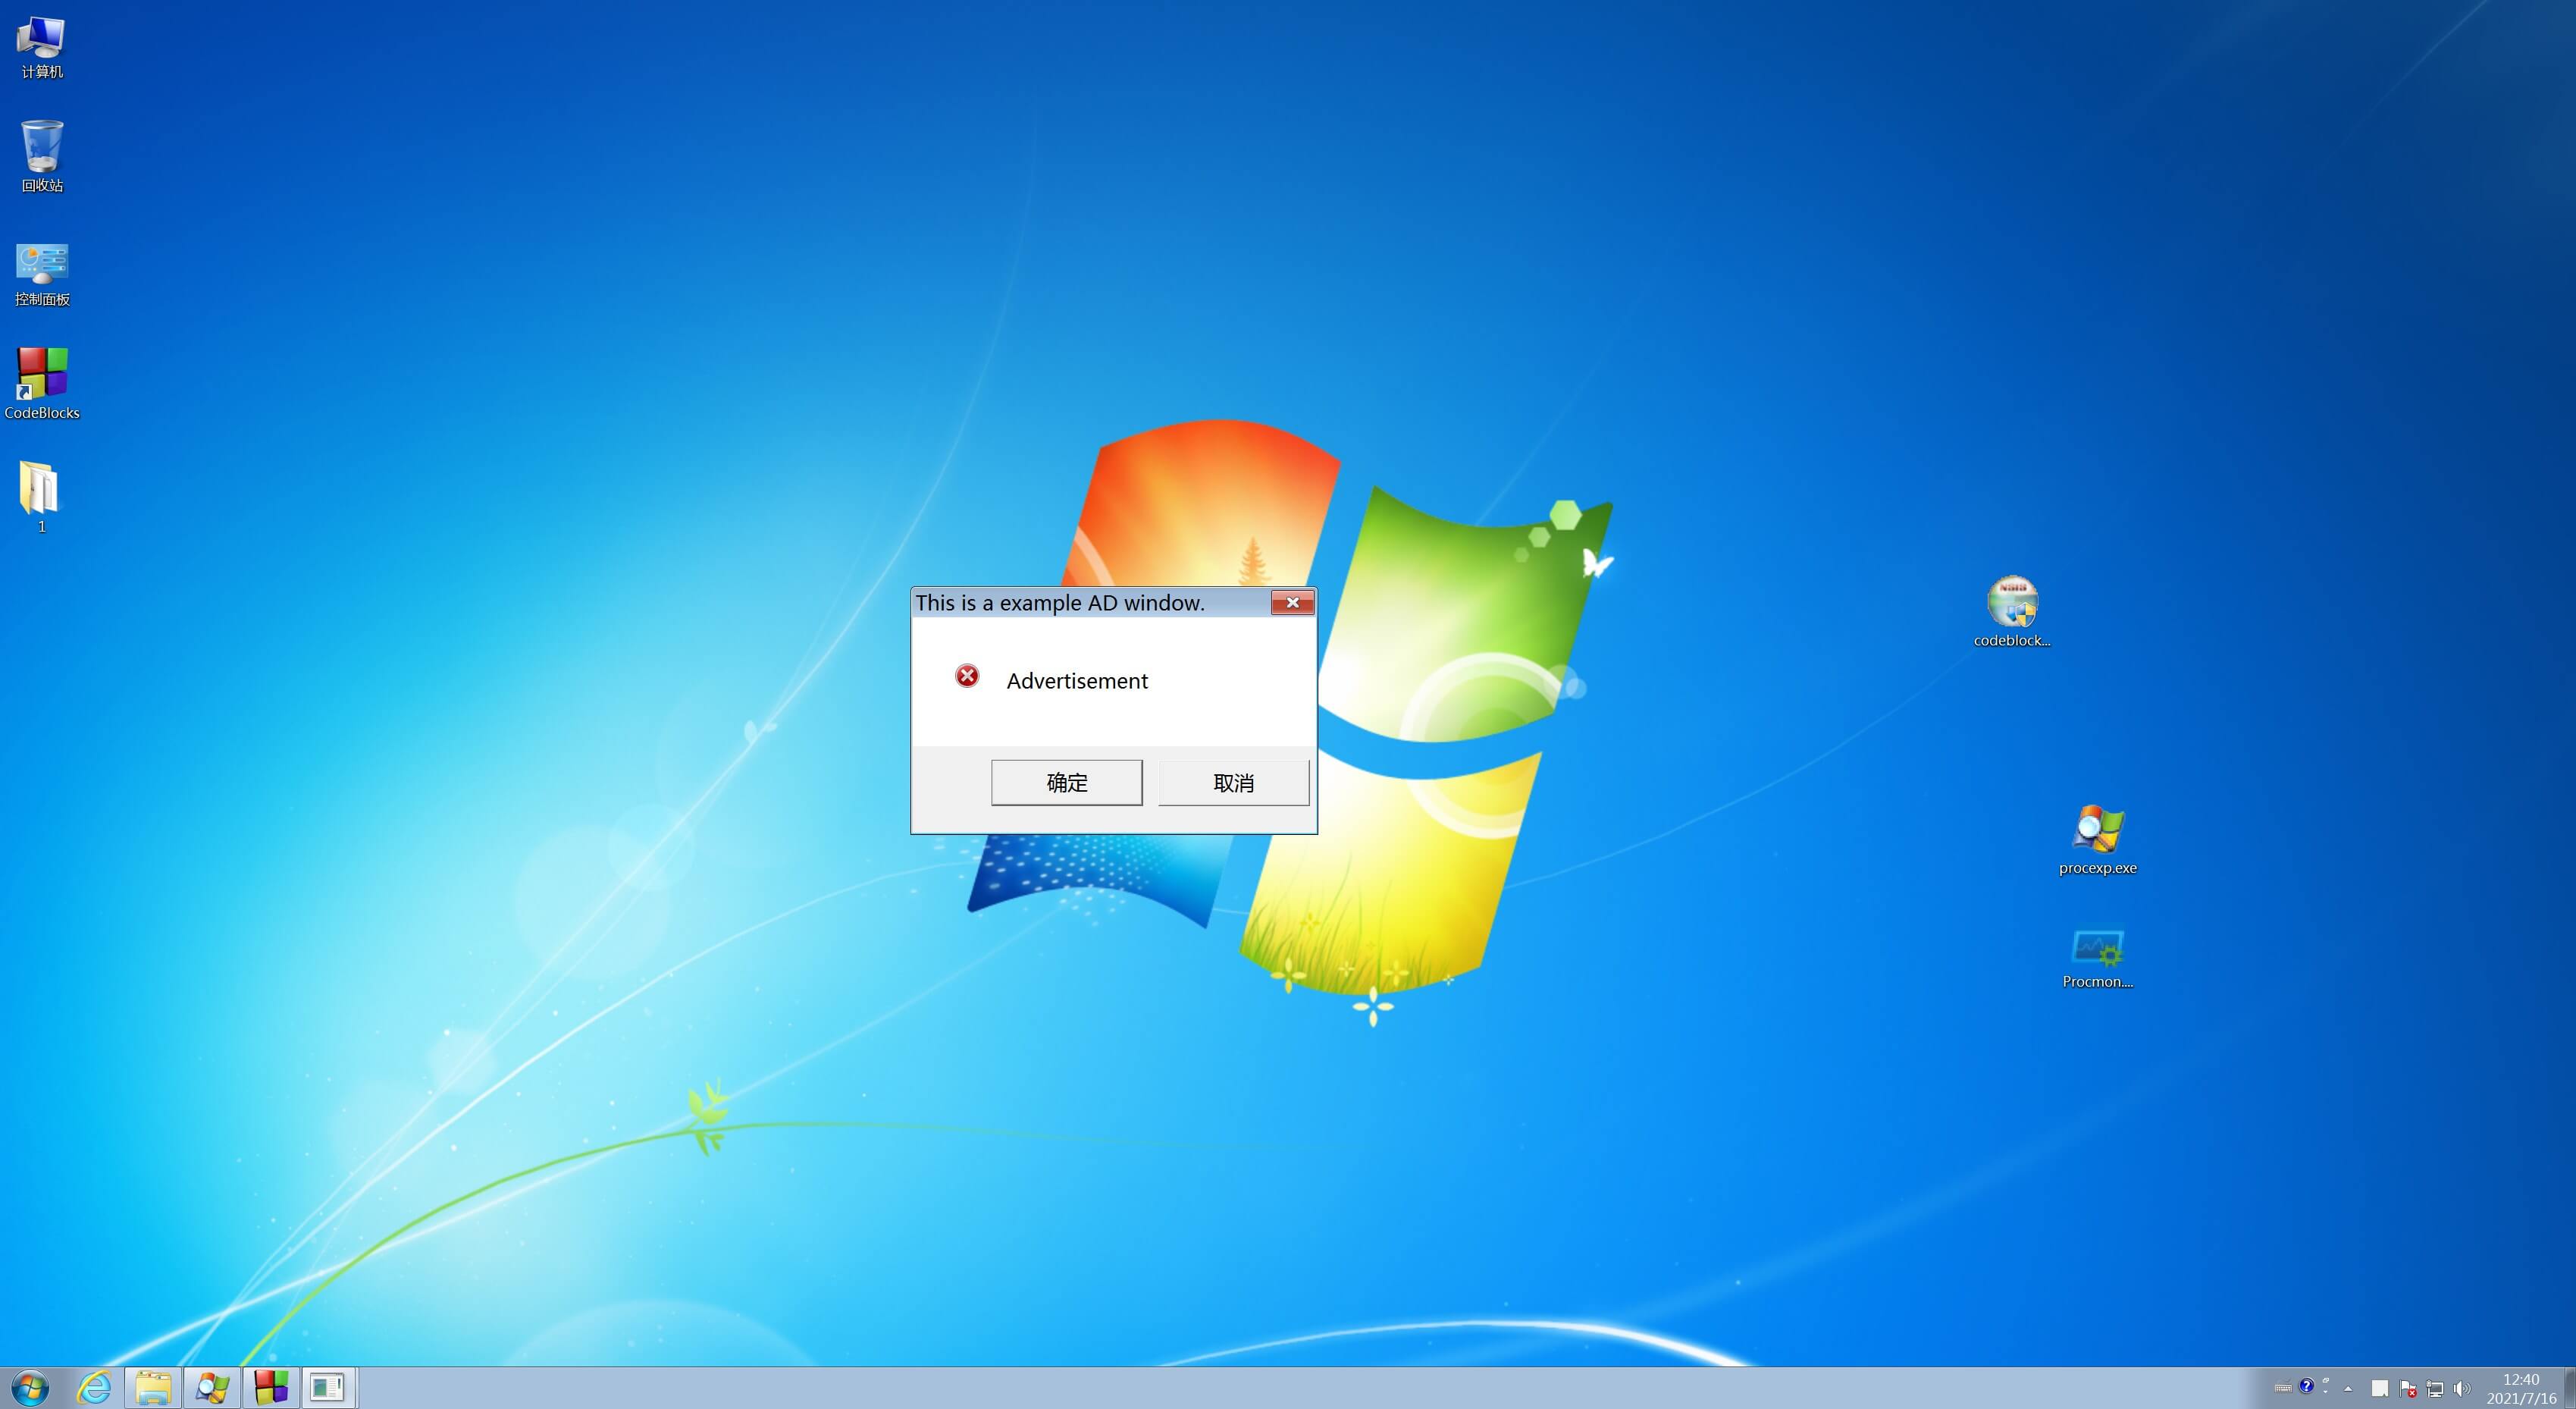Close the example AD window
The image size is (2576, 1409).
1292,602
